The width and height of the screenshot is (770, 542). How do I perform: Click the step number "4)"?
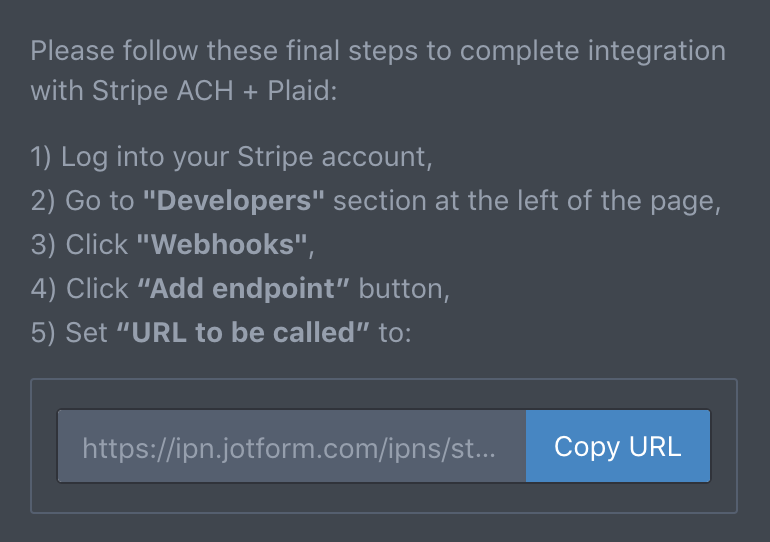(43, 289)
